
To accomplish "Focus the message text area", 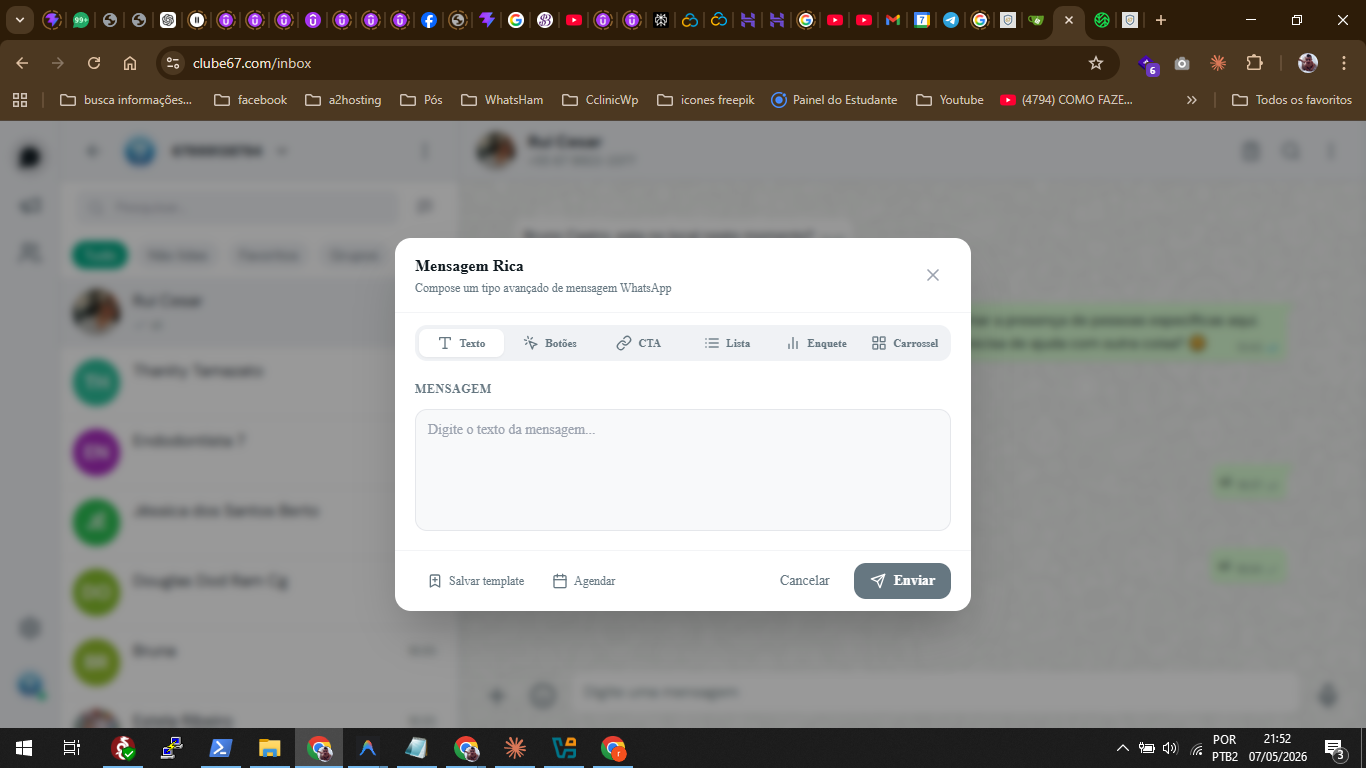I will coord(683,470).
